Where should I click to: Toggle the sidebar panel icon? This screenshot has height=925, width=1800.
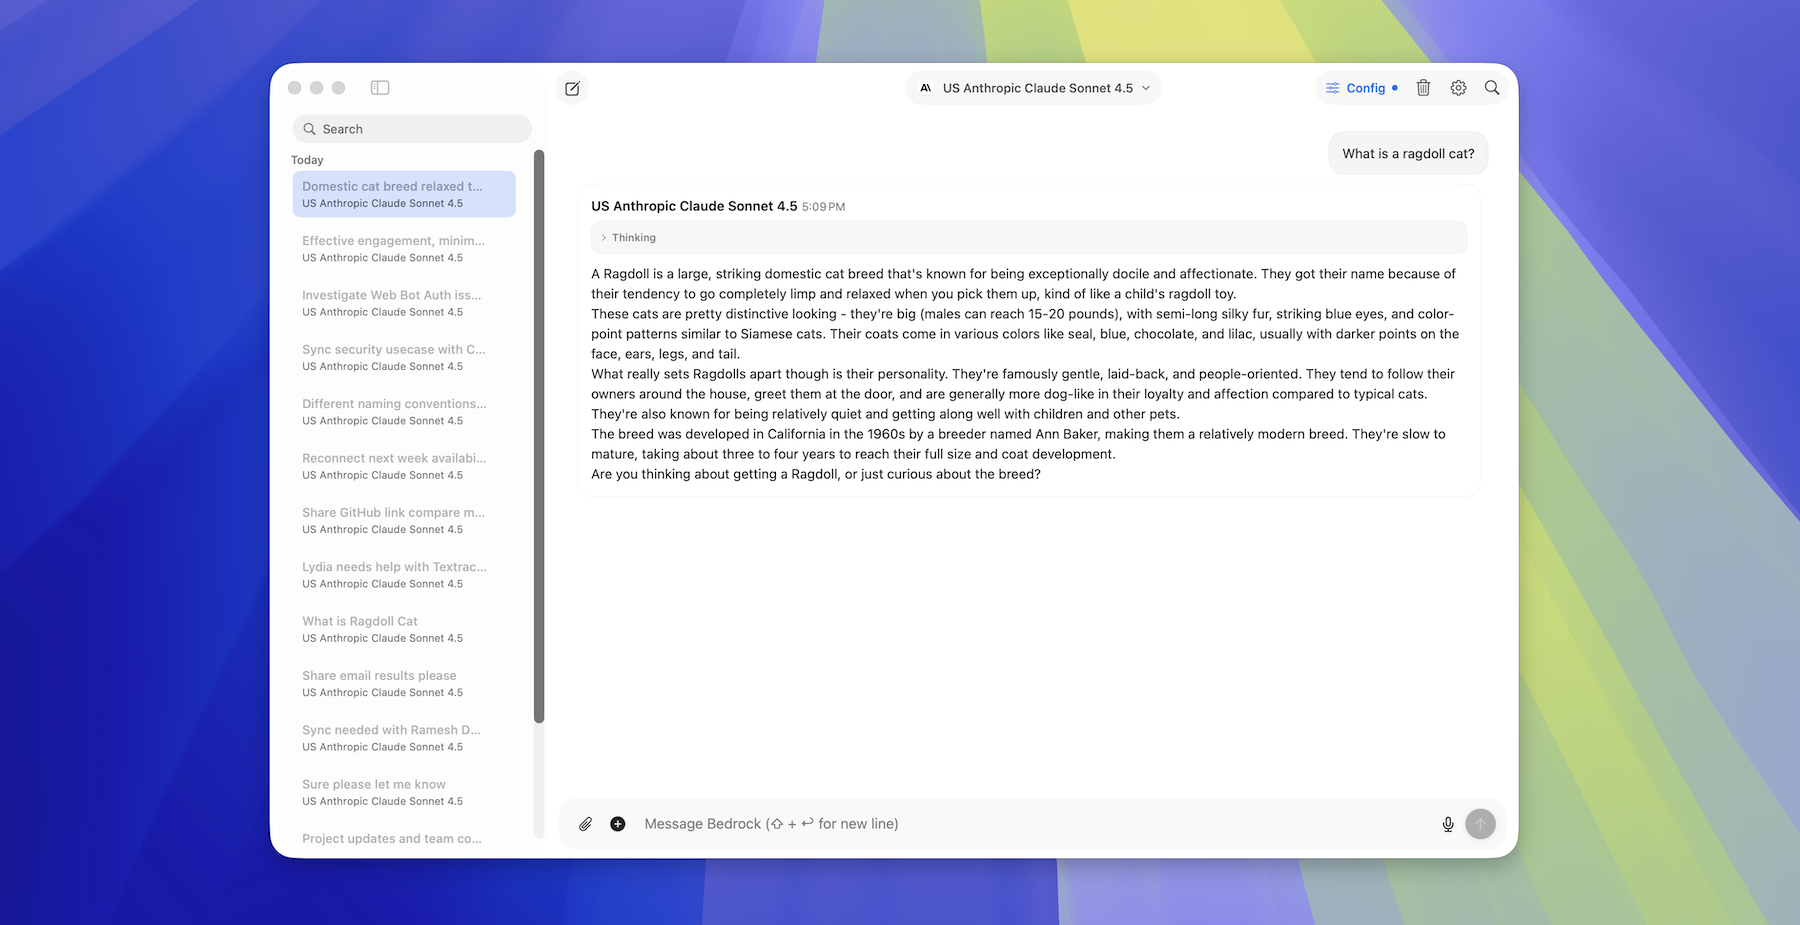tap(380, 88)
